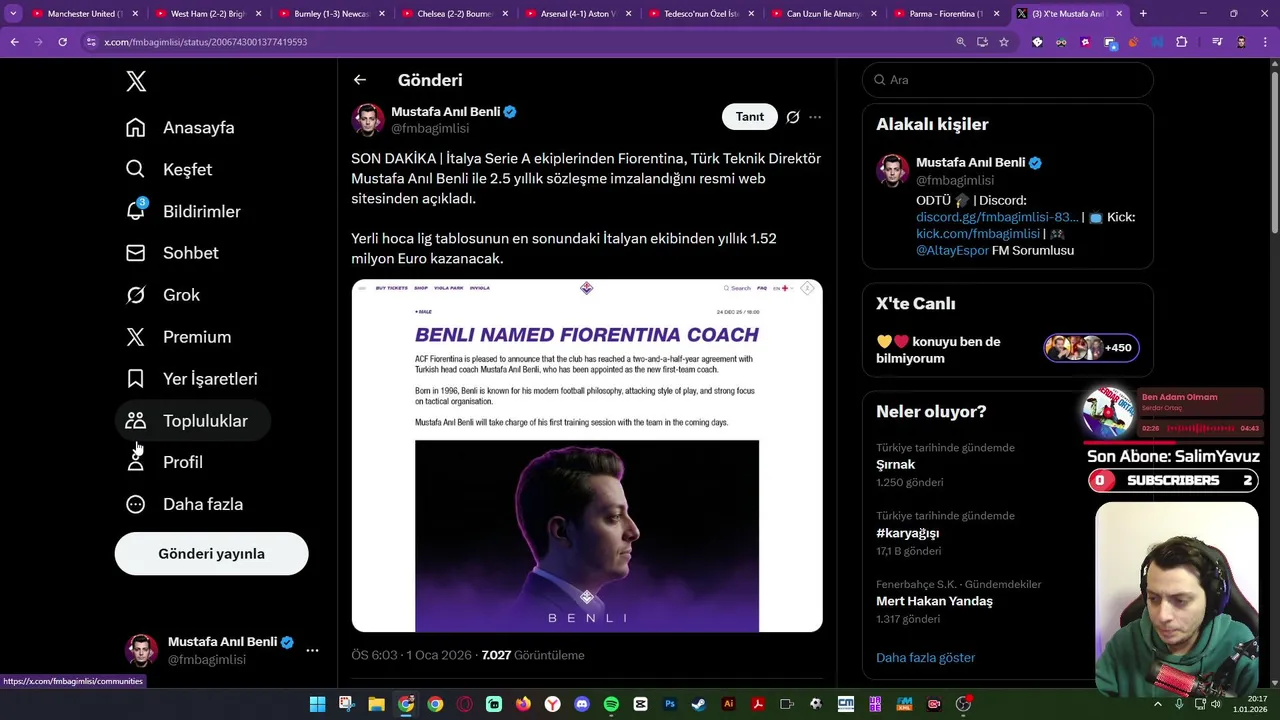The image size is (1280, 720).
Task: Switch to Manchester United browser tab
Action: tap(85, 14)
